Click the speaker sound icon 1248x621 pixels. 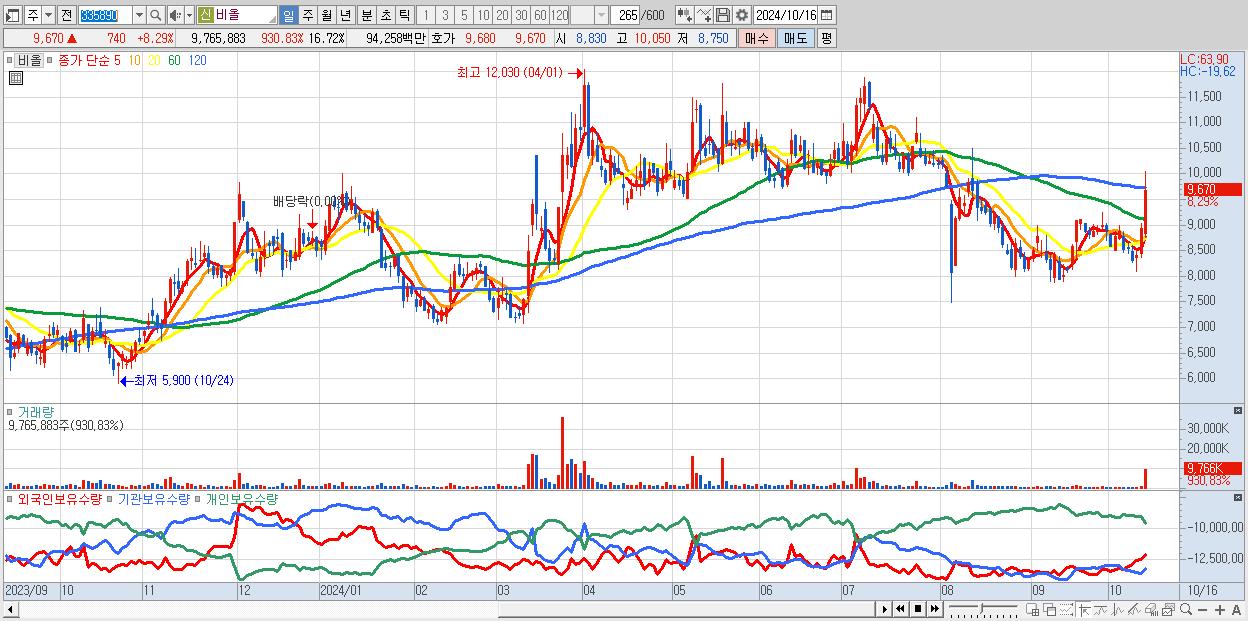click(175, 15)
